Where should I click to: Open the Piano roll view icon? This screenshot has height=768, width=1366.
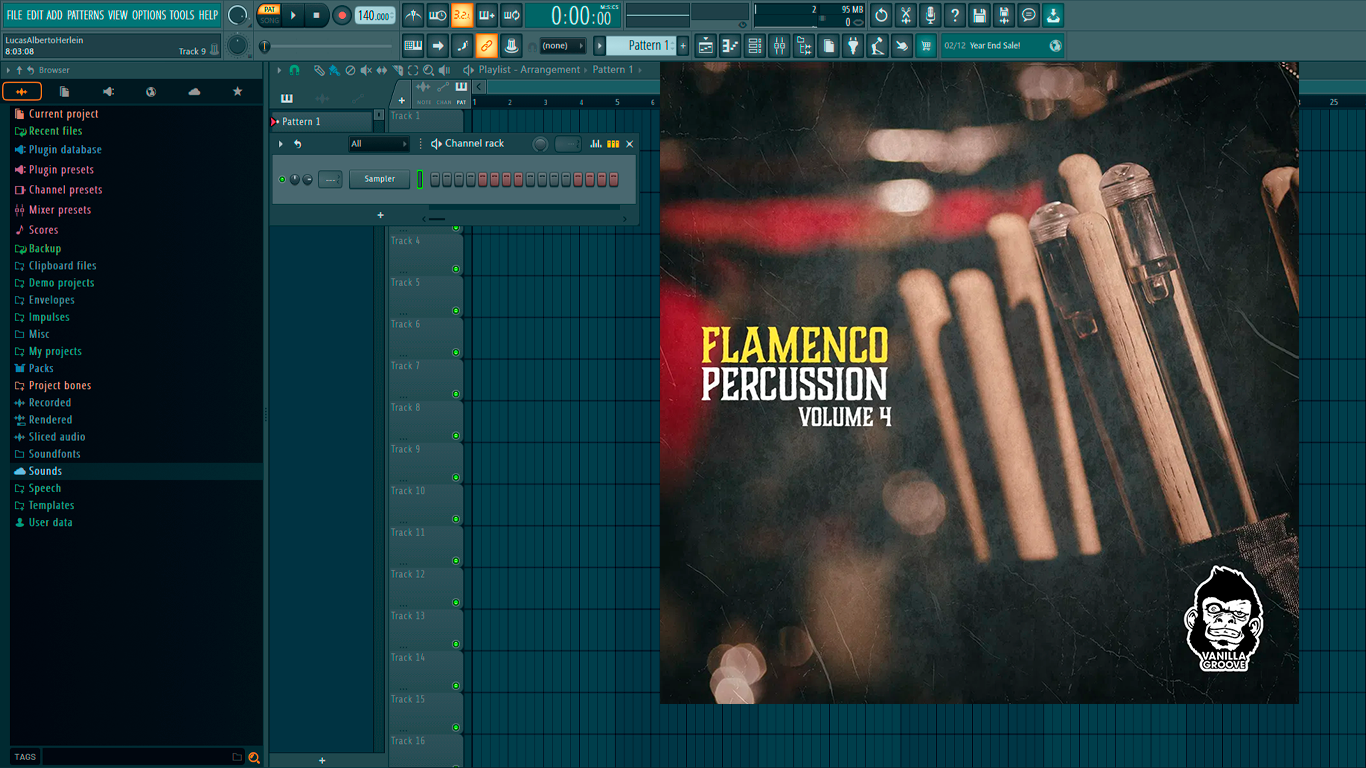tap(730, 45)
